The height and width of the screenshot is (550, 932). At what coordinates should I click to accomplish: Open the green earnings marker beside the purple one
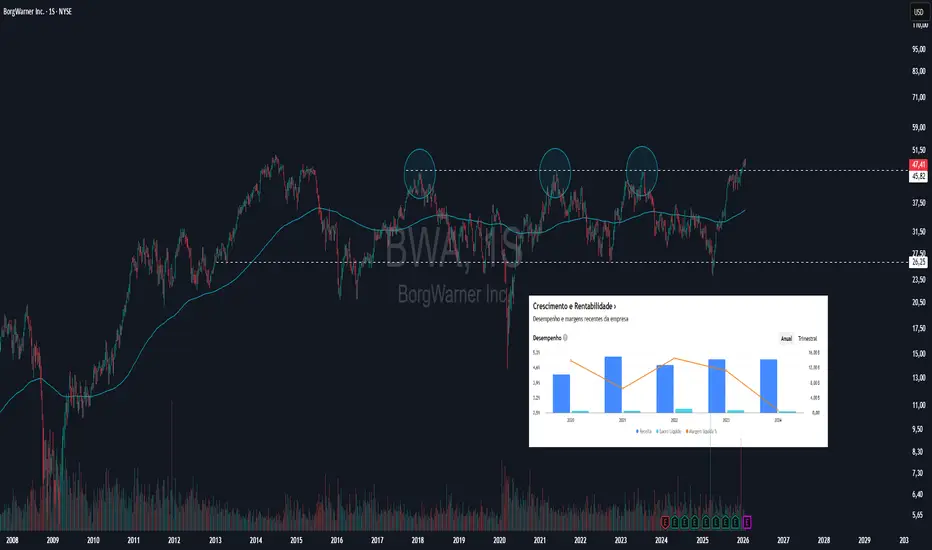736,522
